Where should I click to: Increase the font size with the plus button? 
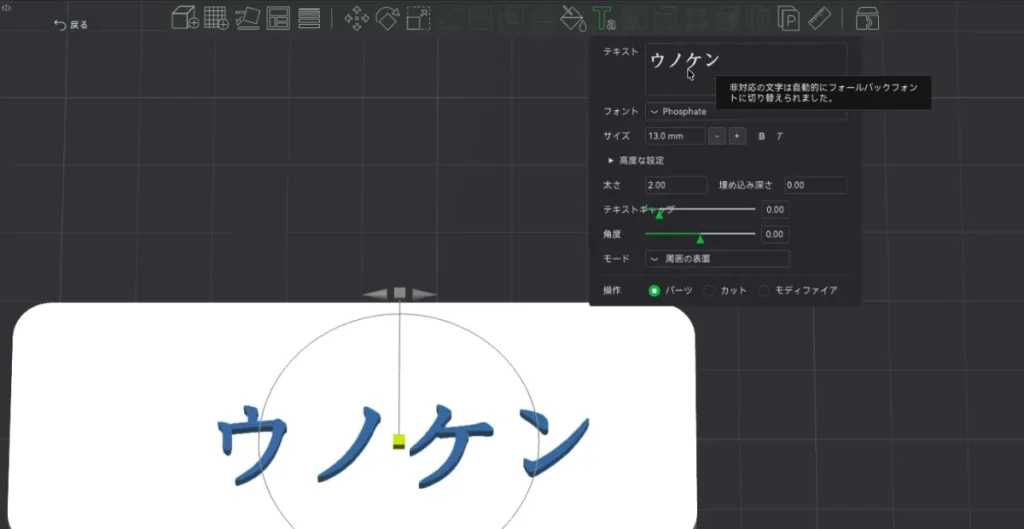[x=737, y=136]
